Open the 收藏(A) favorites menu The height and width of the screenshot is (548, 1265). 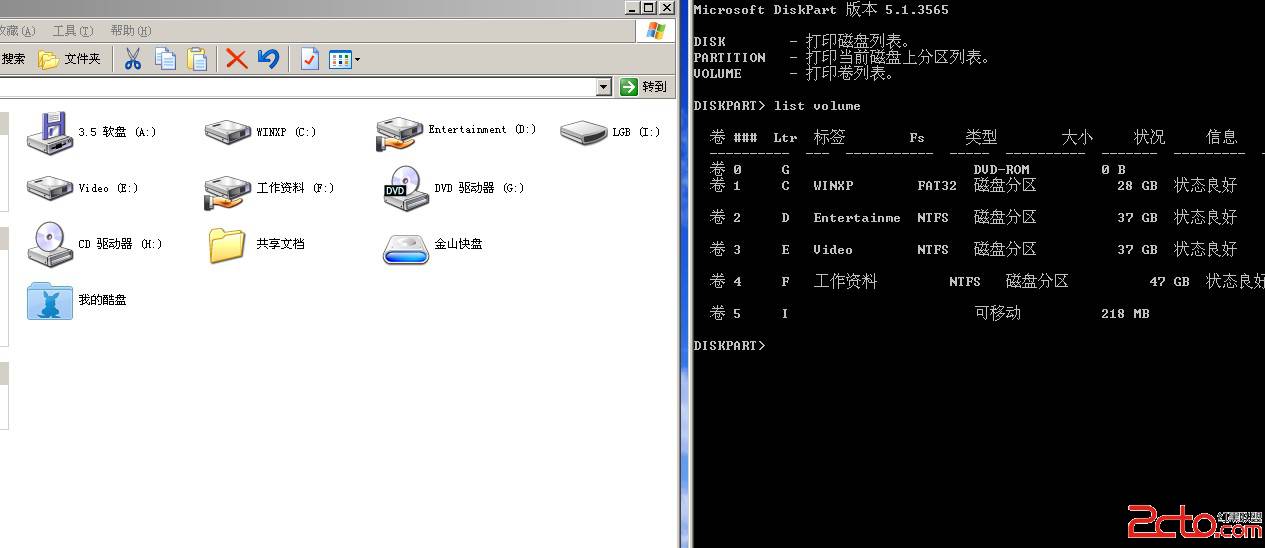[18, 31]
